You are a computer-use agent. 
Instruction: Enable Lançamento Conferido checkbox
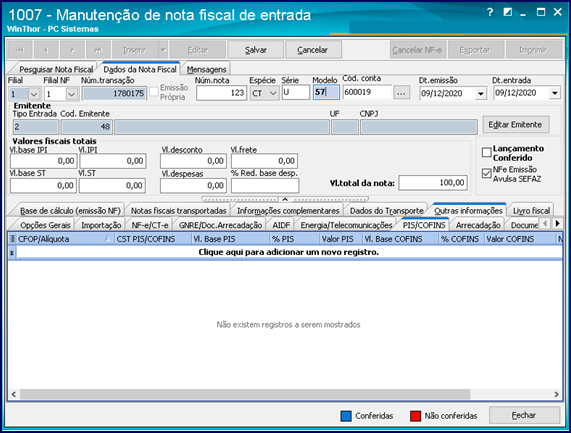click(x=487, y=152)
